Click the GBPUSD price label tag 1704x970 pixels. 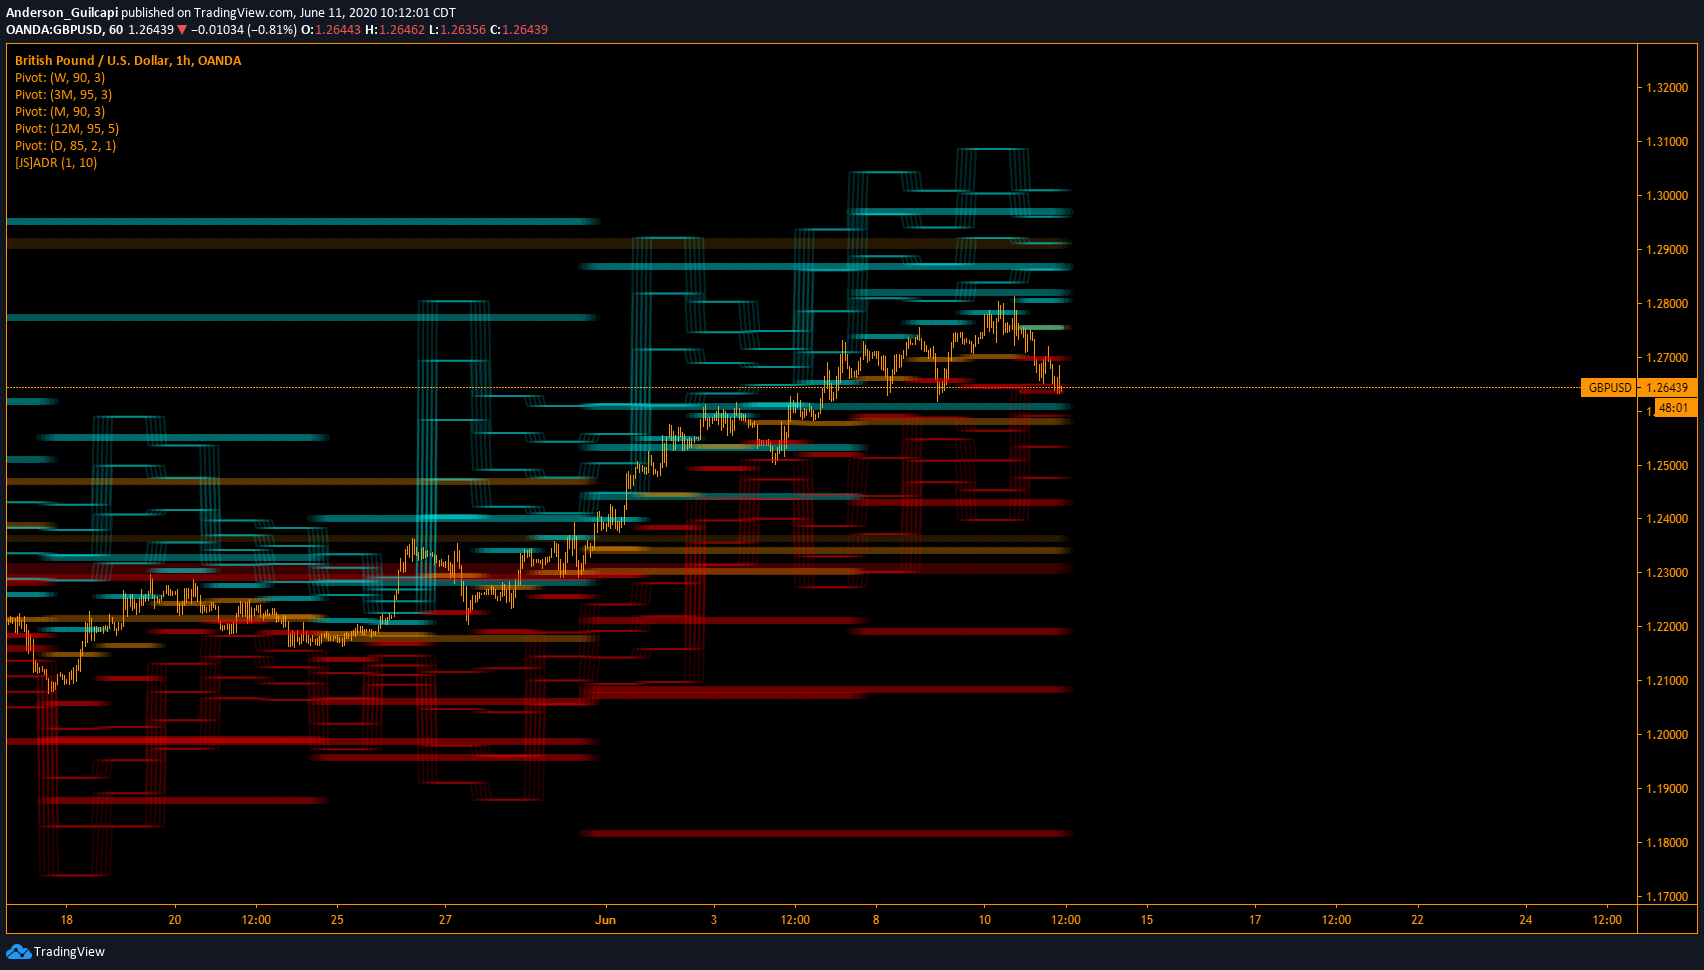click(1609, 387)
